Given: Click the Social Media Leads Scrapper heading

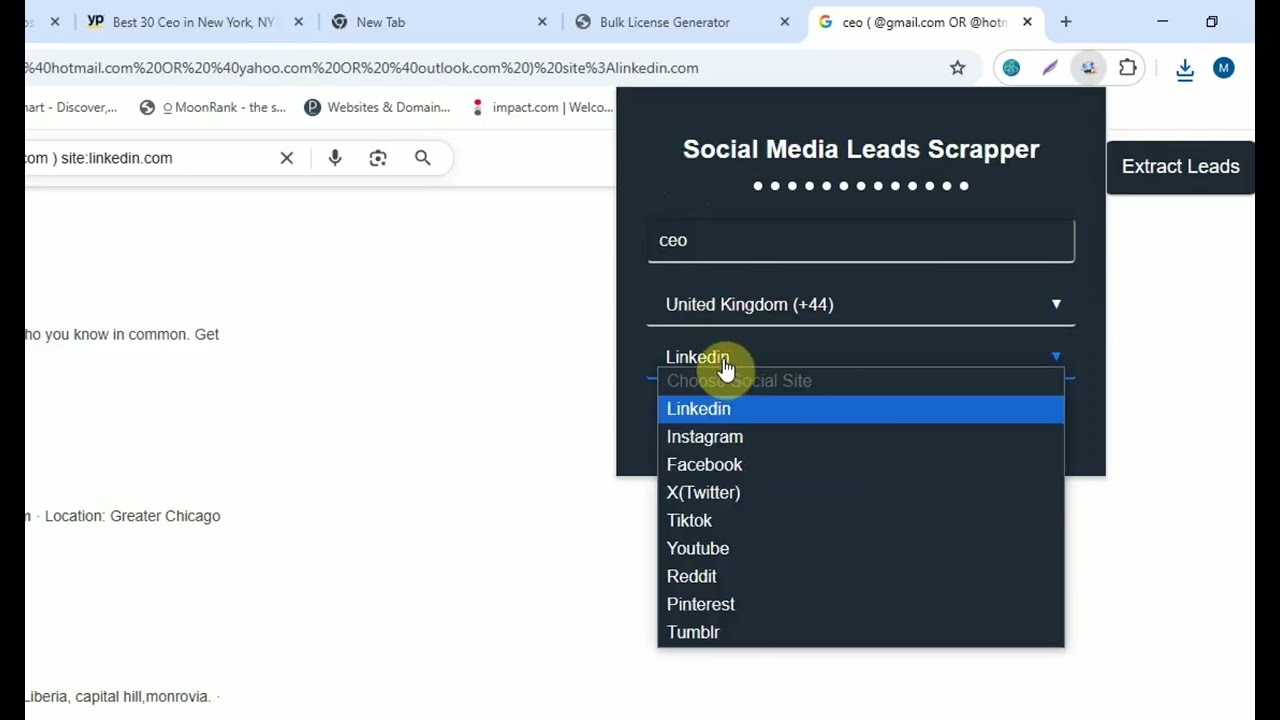Looking at the screenshot, I should [x=861, y=149].
